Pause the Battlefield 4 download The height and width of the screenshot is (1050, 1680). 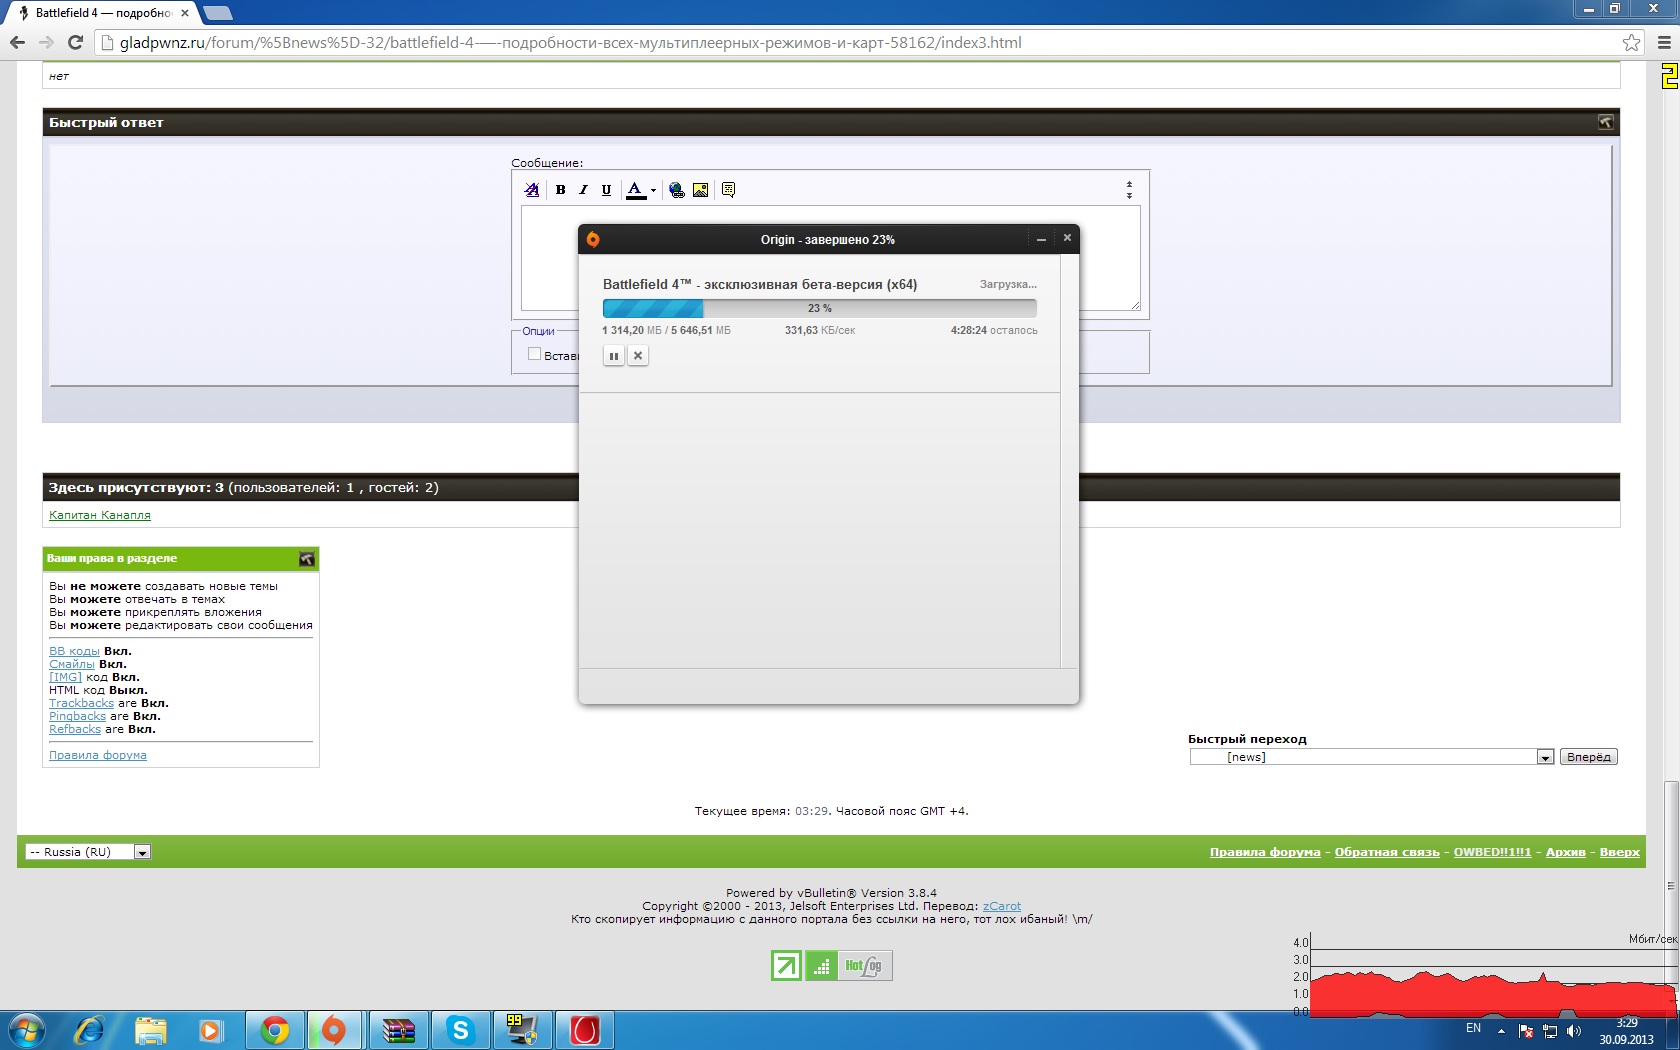(614, 356)
